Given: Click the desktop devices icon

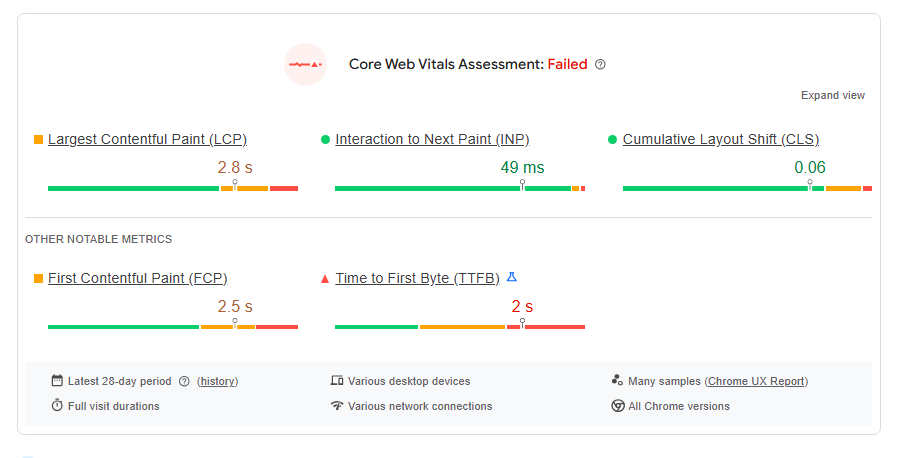Looking at the screenshot, I should coord(337,381).
